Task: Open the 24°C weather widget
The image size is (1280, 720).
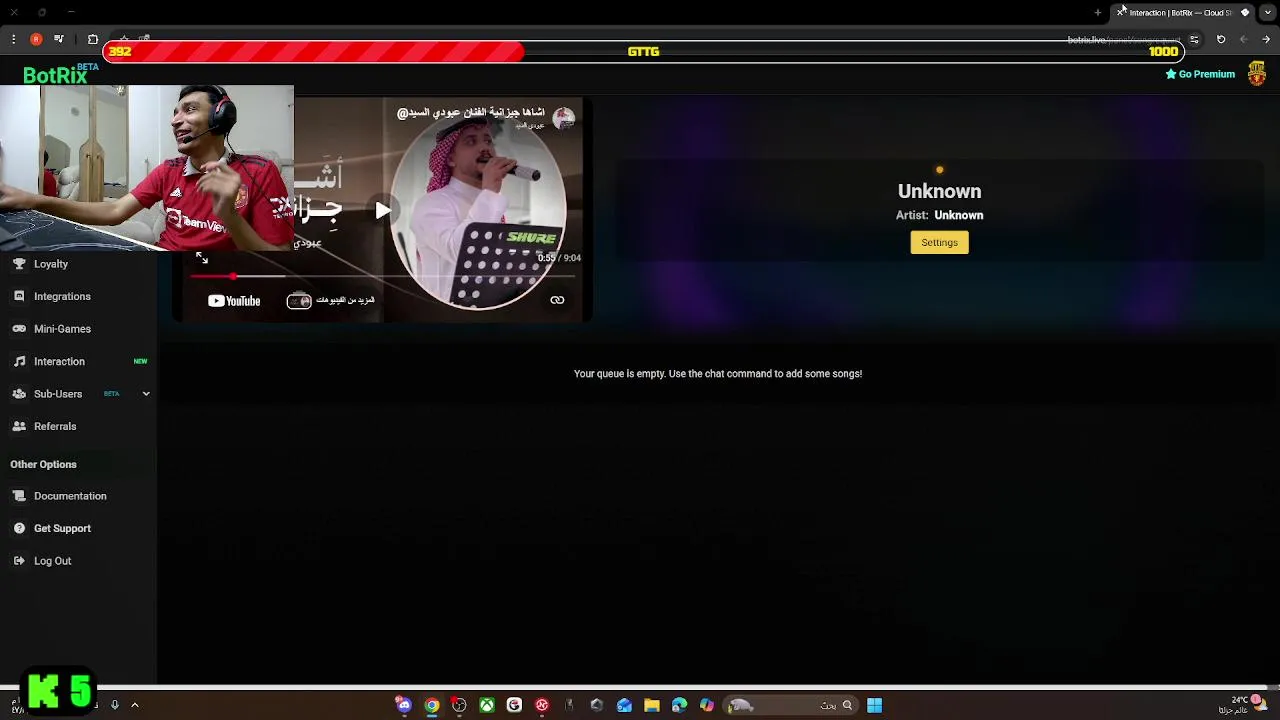Action: tap(1243, 705)
